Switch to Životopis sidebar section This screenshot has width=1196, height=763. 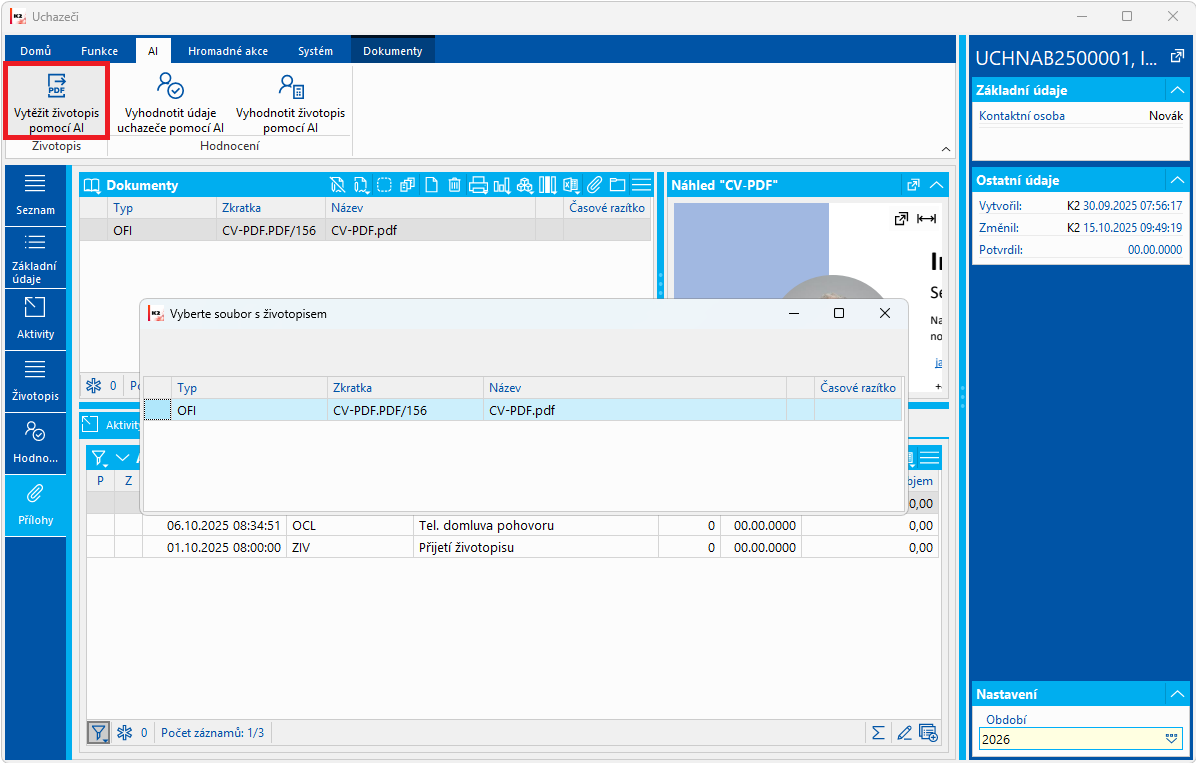(35, 382)
